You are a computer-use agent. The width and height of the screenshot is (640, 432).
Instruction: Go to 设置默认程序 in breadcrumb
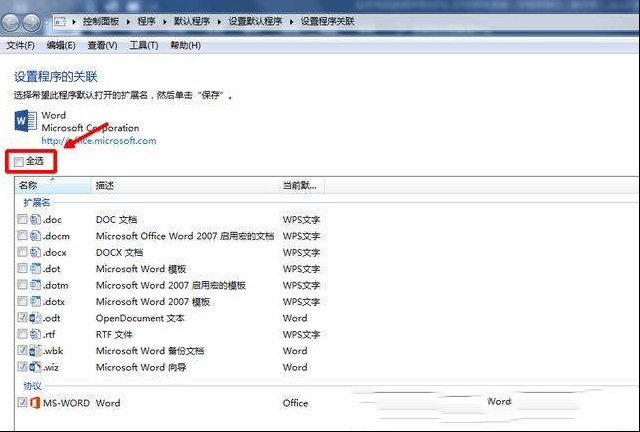255,22
